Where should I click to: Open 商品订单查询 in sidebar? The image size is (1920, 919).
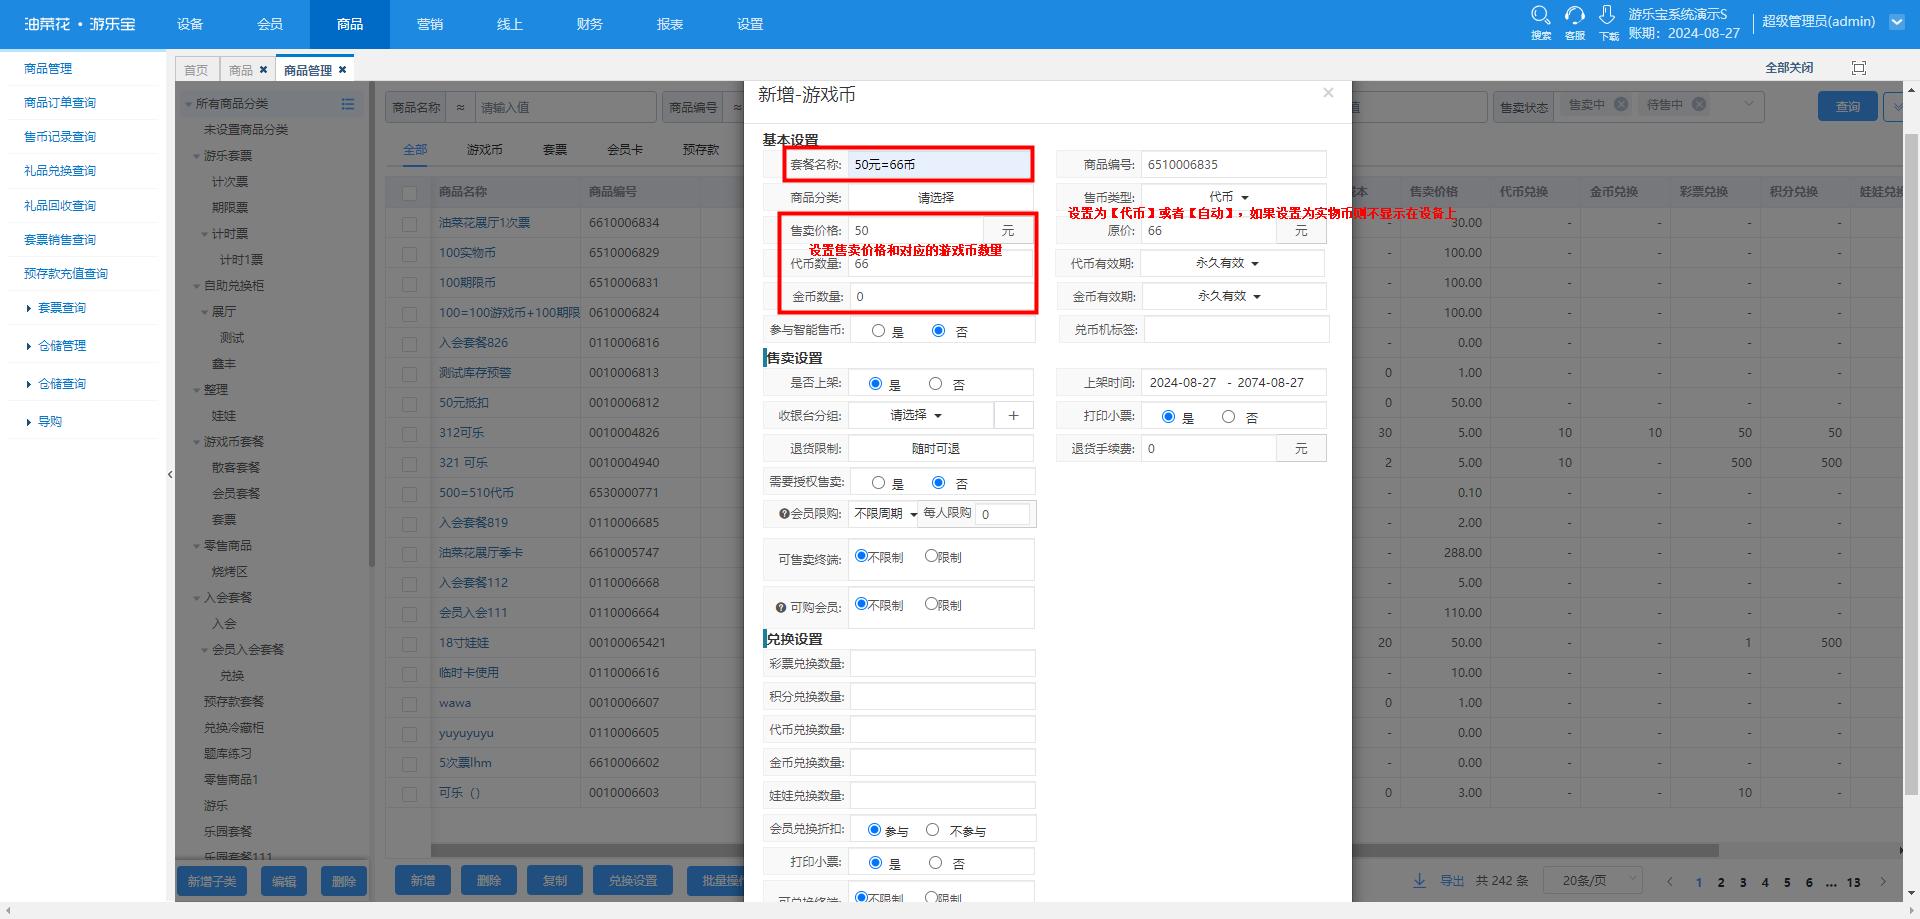(60, 103)
